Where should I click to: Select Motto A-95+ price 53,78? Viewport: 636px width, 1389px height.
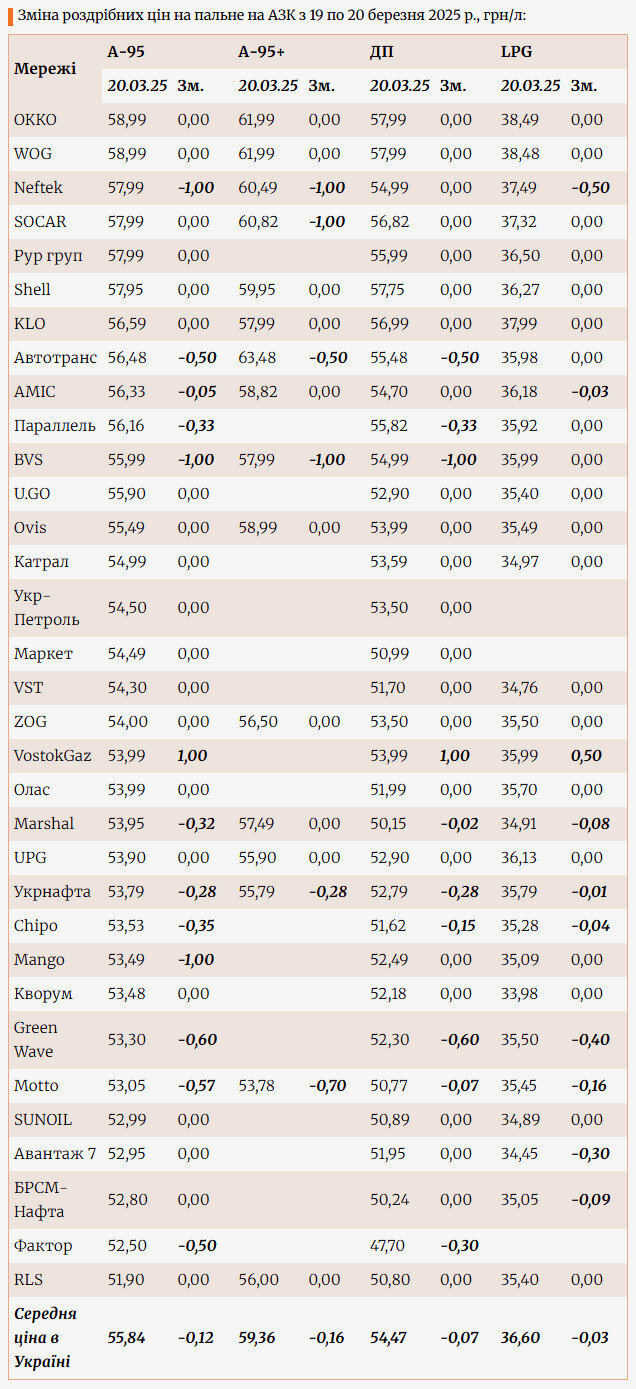pos(258,1086)
